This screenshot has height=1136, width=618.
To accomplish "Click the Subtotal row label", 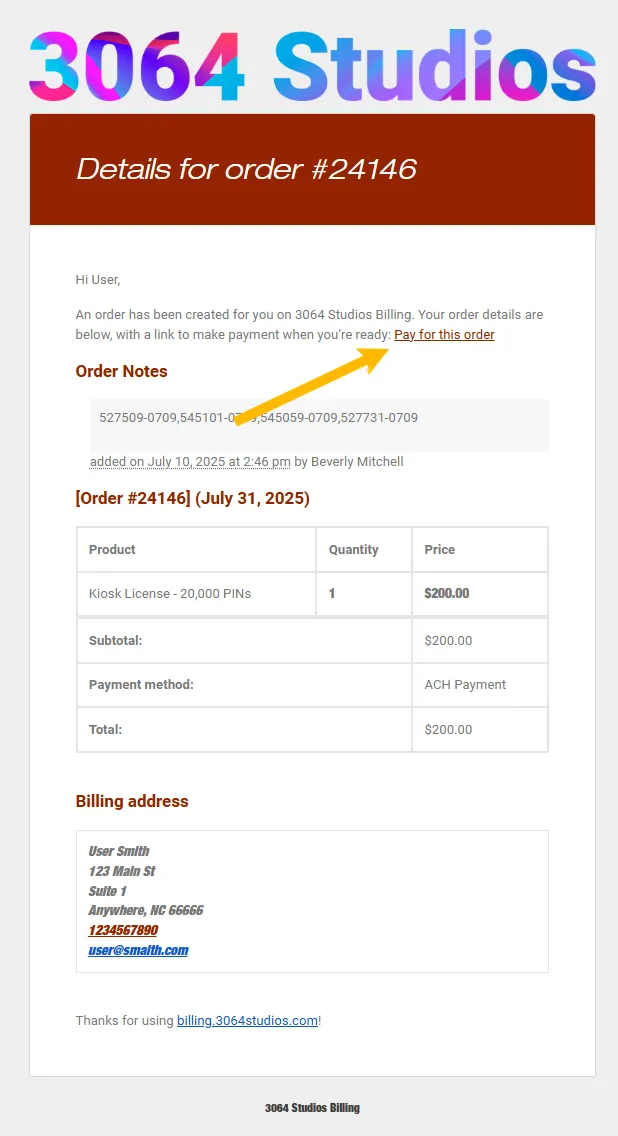I will pos(115,640).
